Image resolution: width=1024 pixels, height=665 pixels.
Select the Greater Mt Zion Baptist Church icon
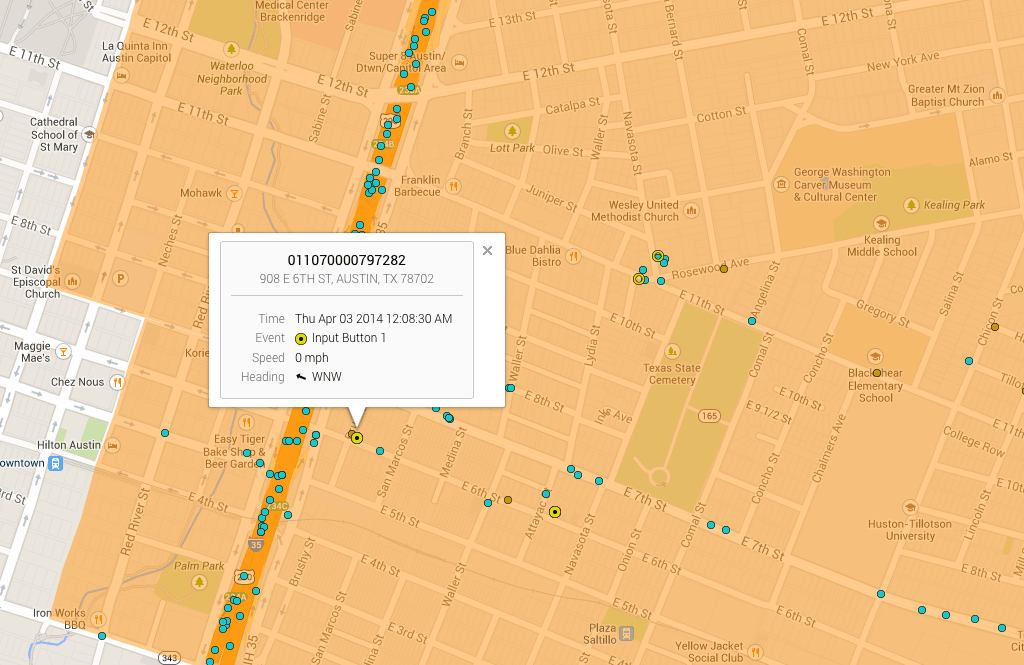point(997,95)
